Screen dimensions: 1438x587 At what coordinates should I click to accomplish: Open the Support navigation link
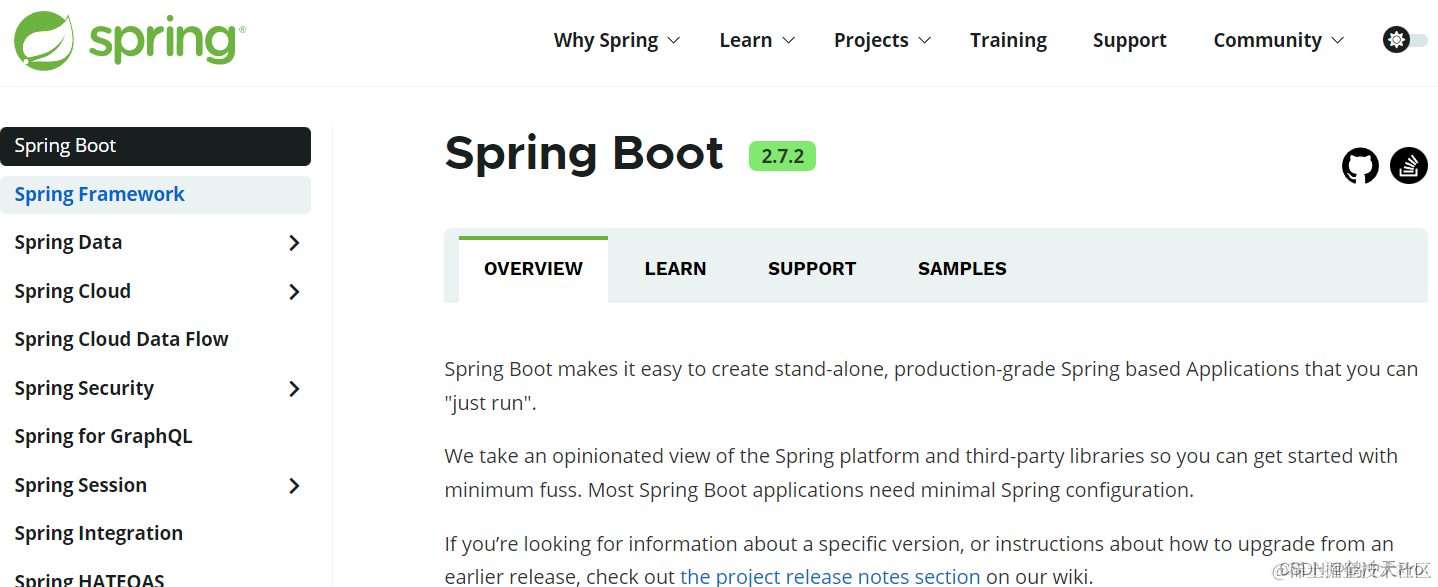tap(1130, 40)
